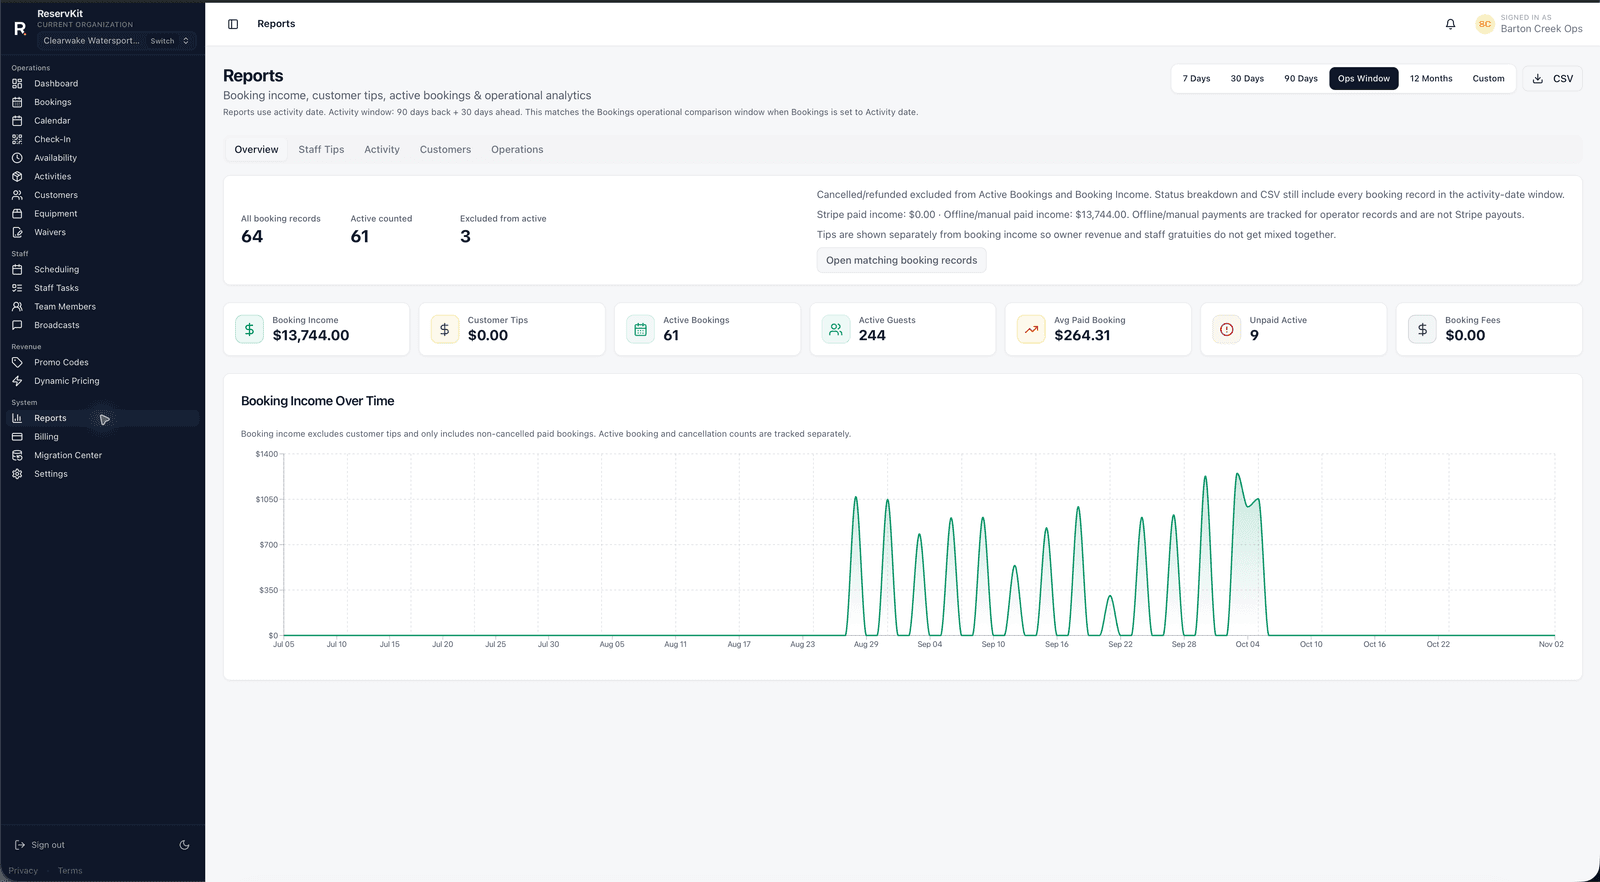
Task: Click the Booking Income $13,744.00 card
Action: (x=317, y=329)
